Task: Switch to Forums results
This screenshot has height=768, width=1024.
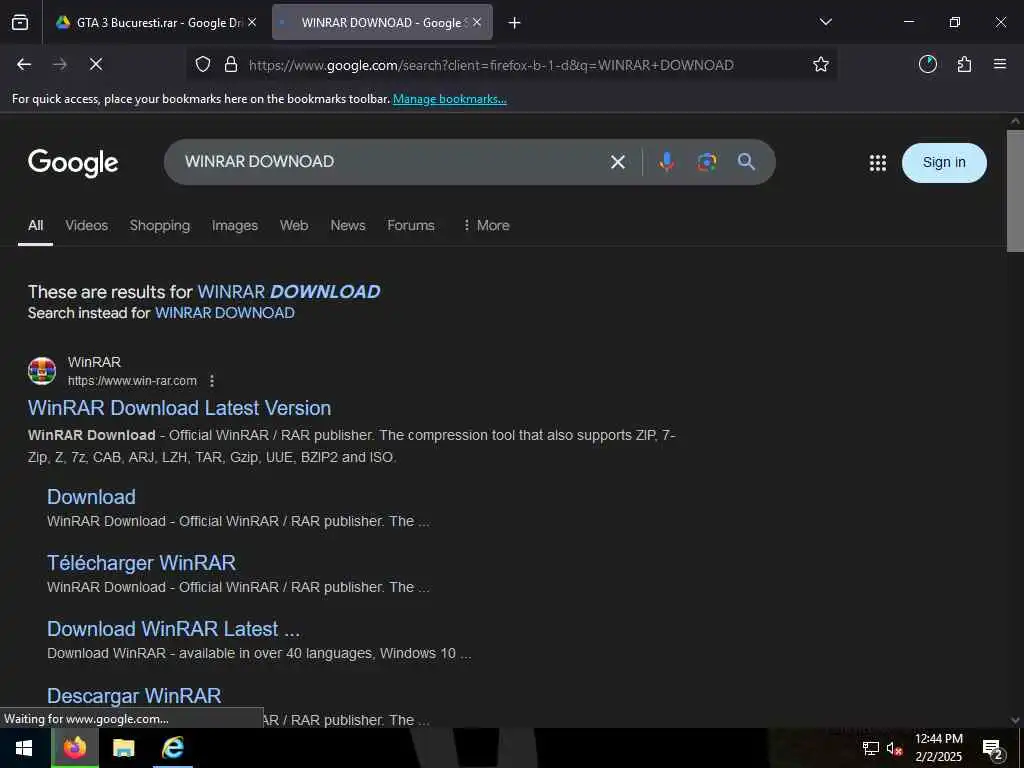Action: [x=410, y=225]
